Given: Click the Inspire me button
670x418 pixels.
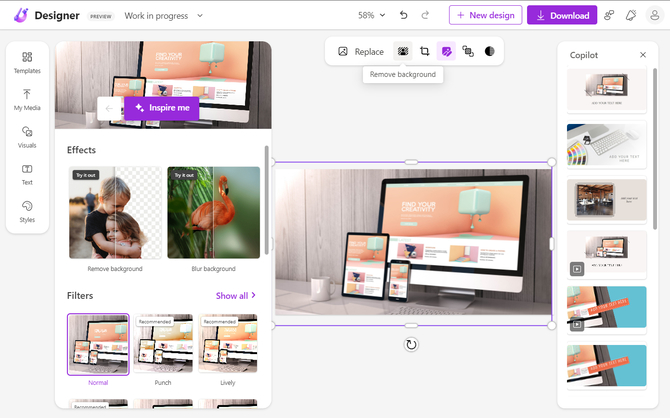Looking at the screenshot, I should click(x=162, y=108).
